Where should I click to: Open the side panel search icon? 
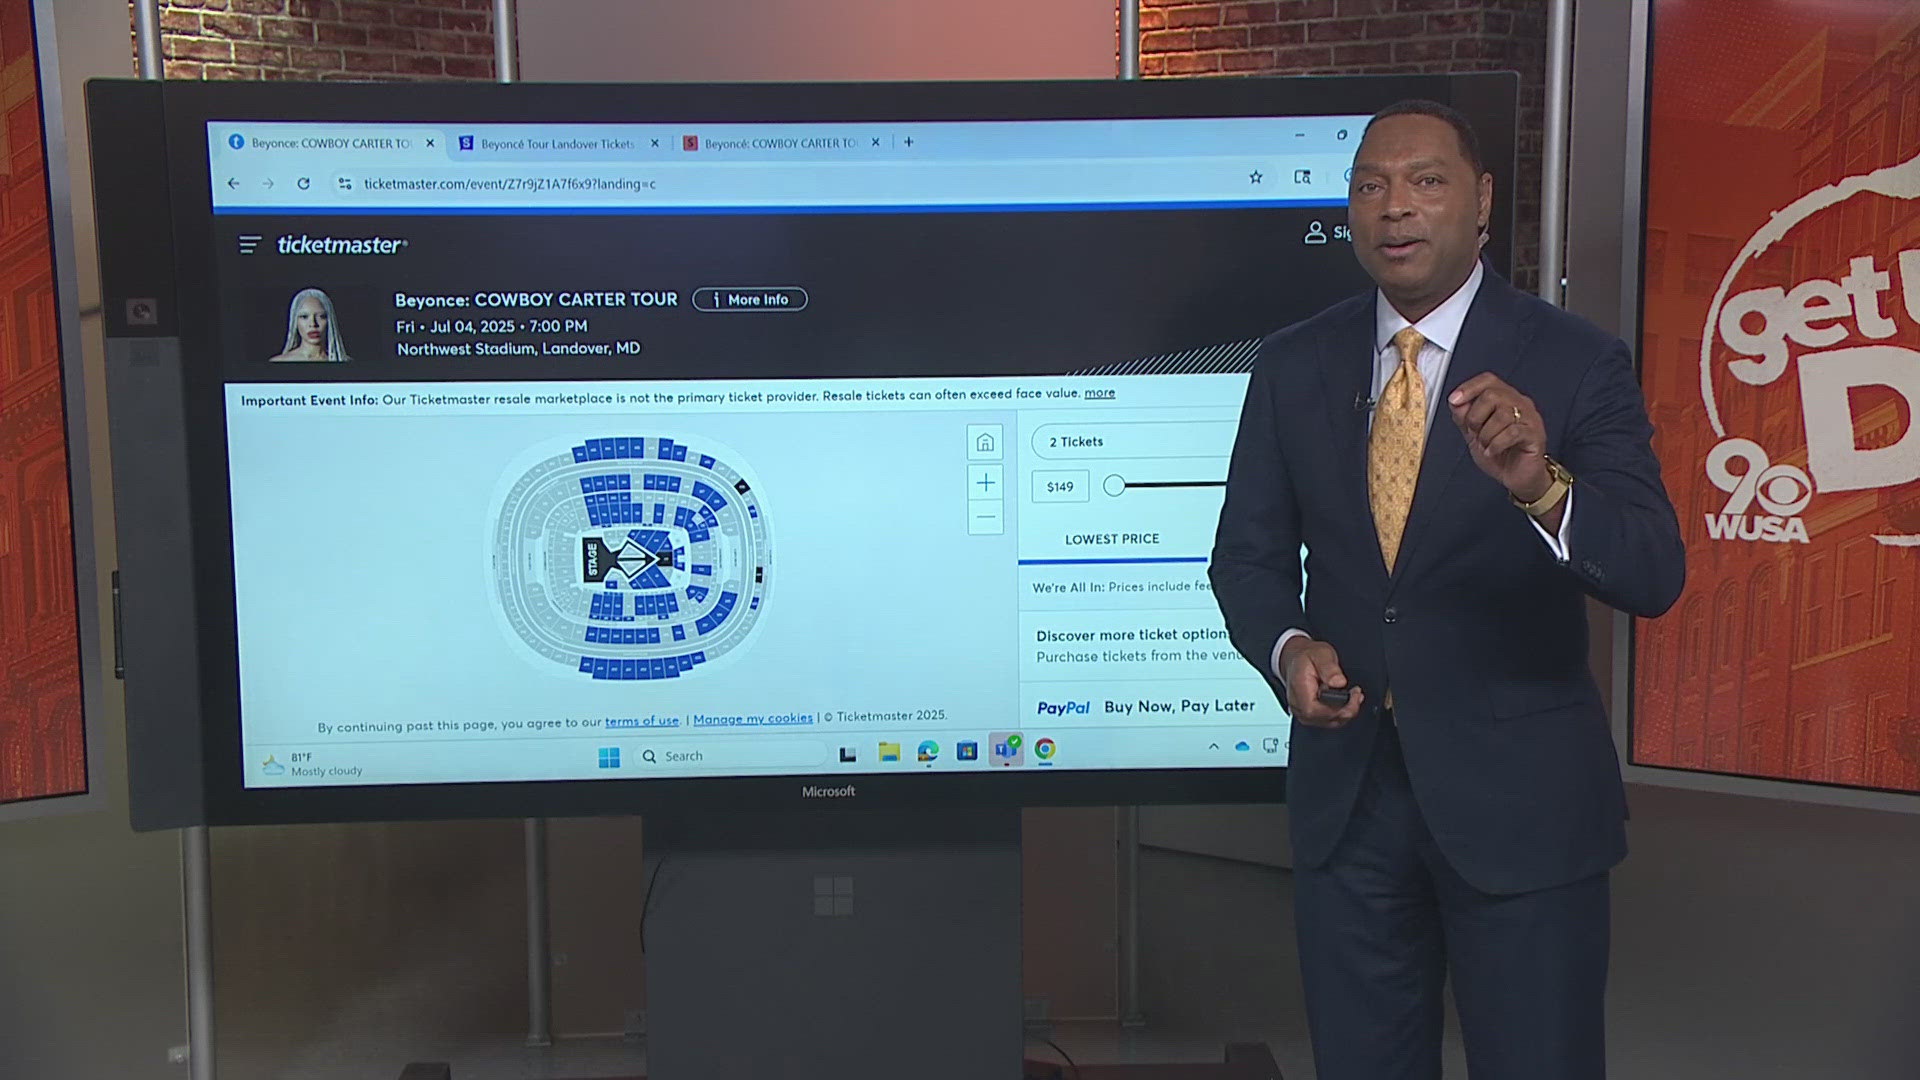(1302, 177)
